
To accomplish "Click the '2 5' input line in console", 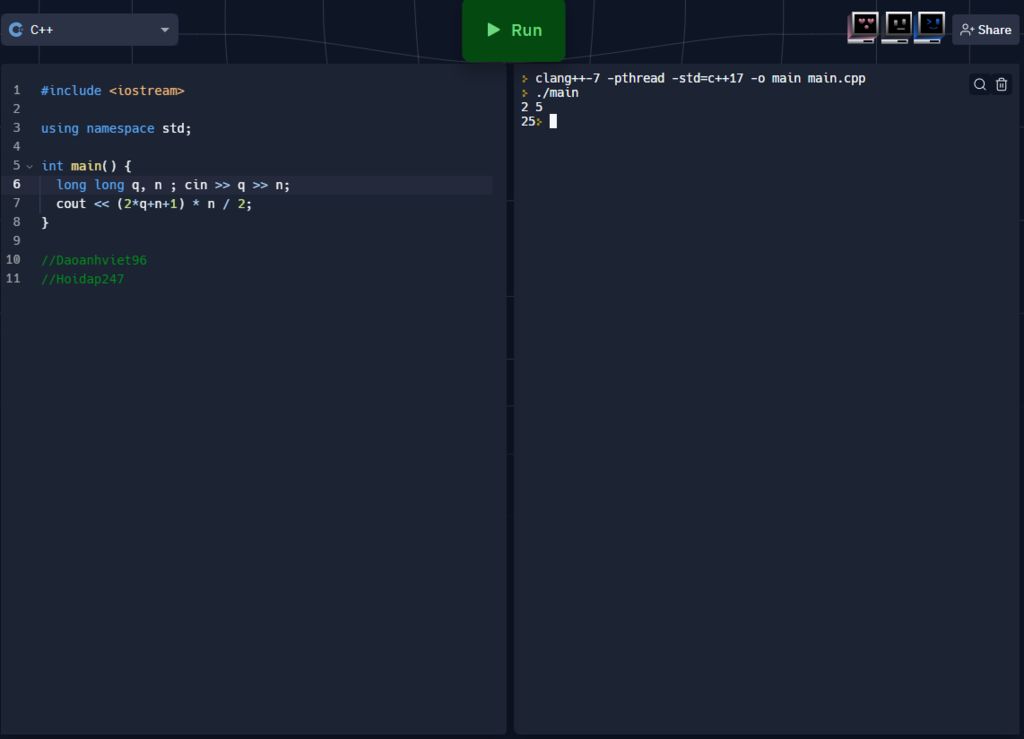I will (x=532, y=107).
